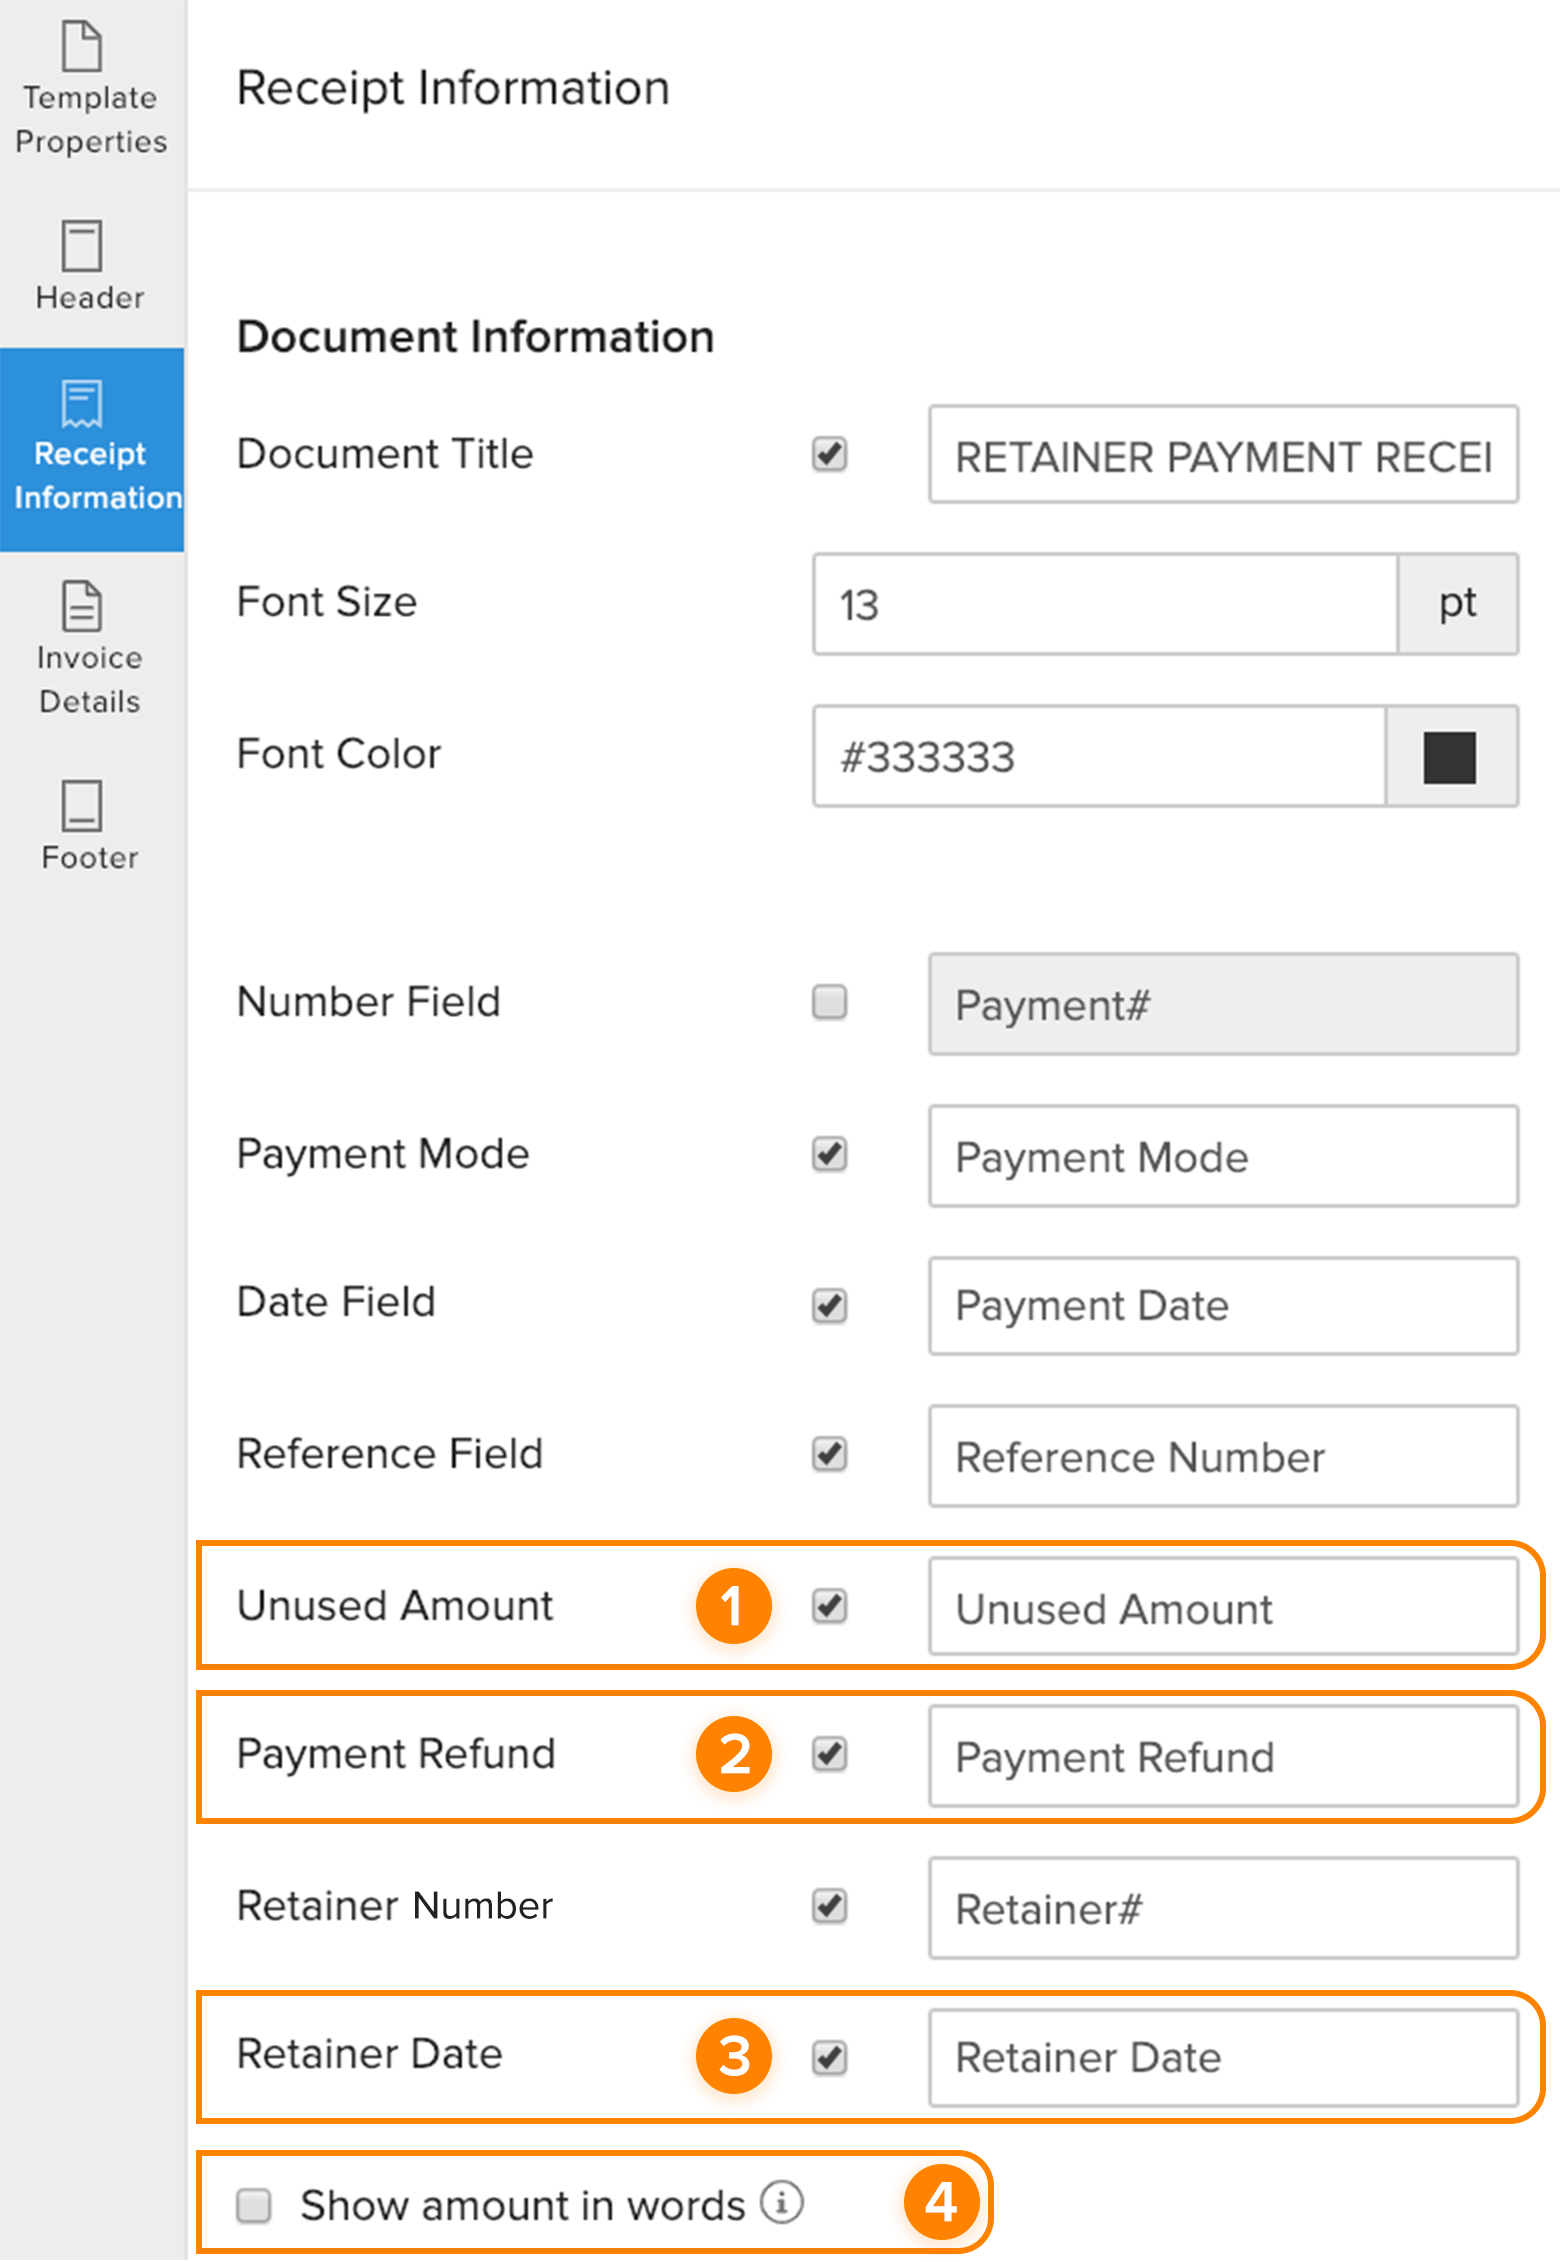Open the Header section icon

[83, 247]
